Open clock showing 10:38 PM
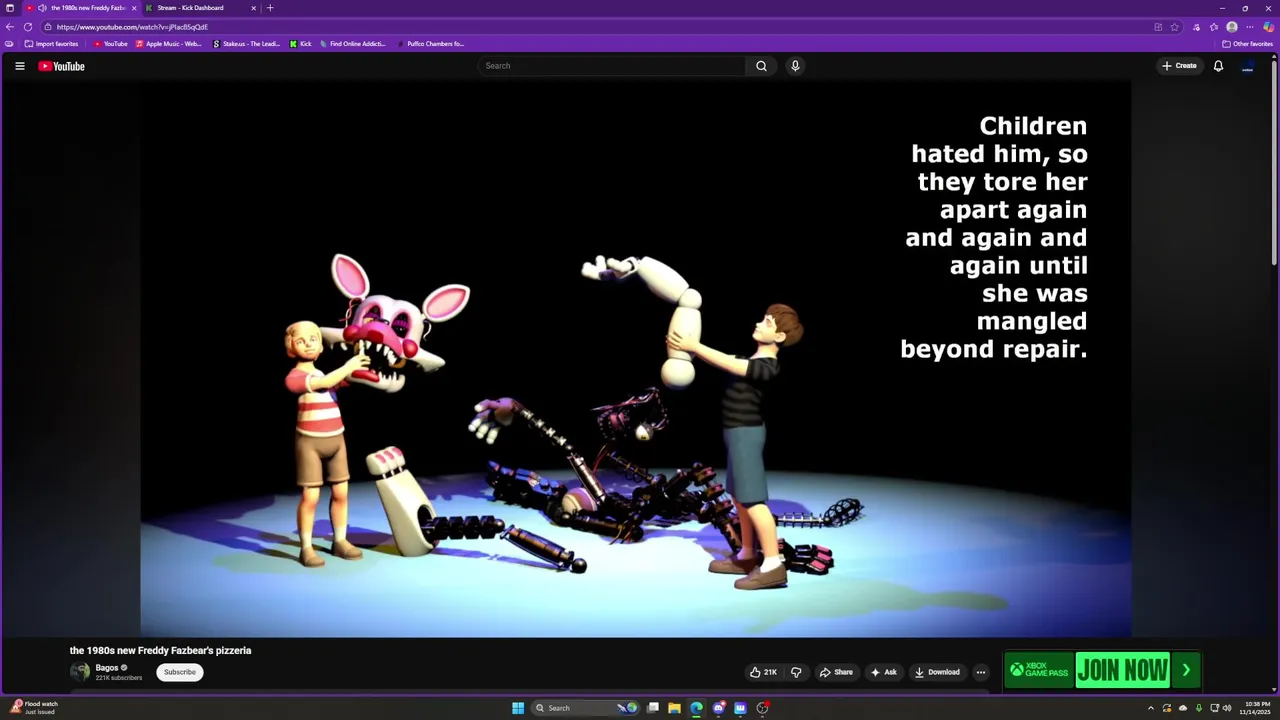Viewport: 1280px width, 720px height. point(1257,708)
